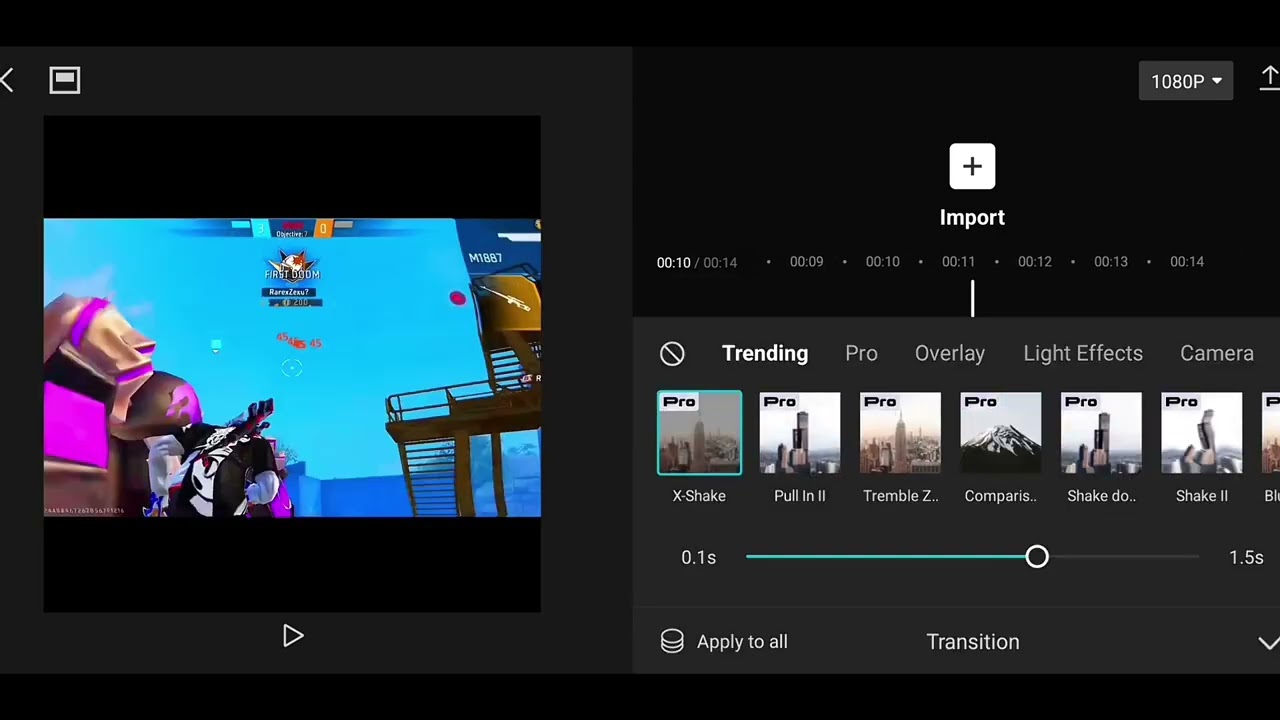Click the X-Shake label text
Viewport: 1280px width, 720px height.
pos(699,496)
